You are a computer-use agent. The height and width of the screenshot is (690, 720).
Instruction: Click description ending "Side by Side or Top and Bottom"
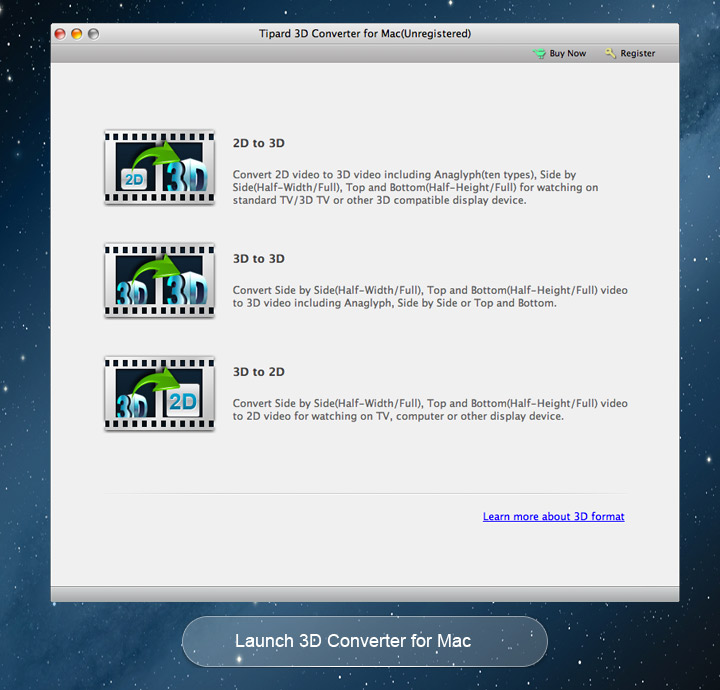point(430,297)
